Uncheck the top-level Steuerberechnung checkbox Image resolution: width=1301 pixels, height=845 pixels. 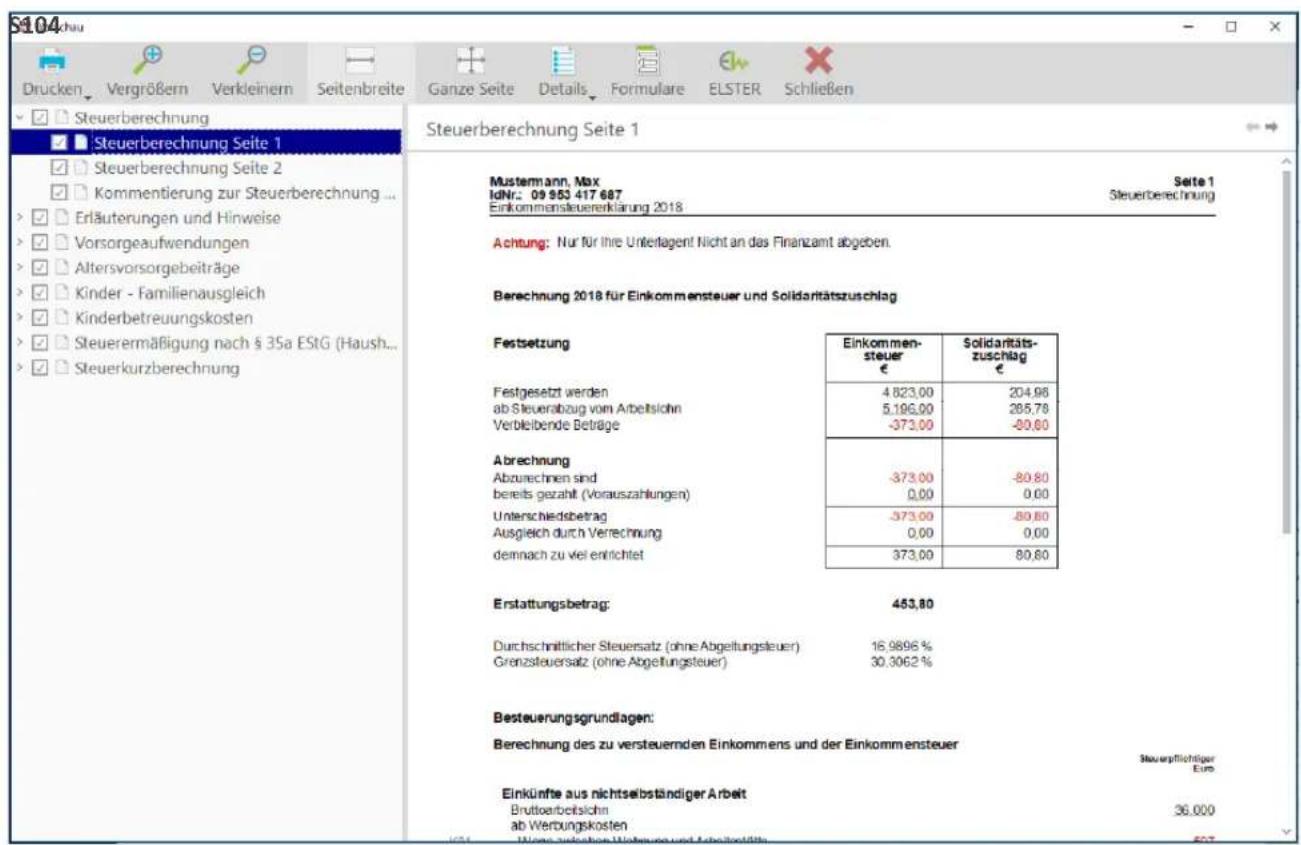40,118
